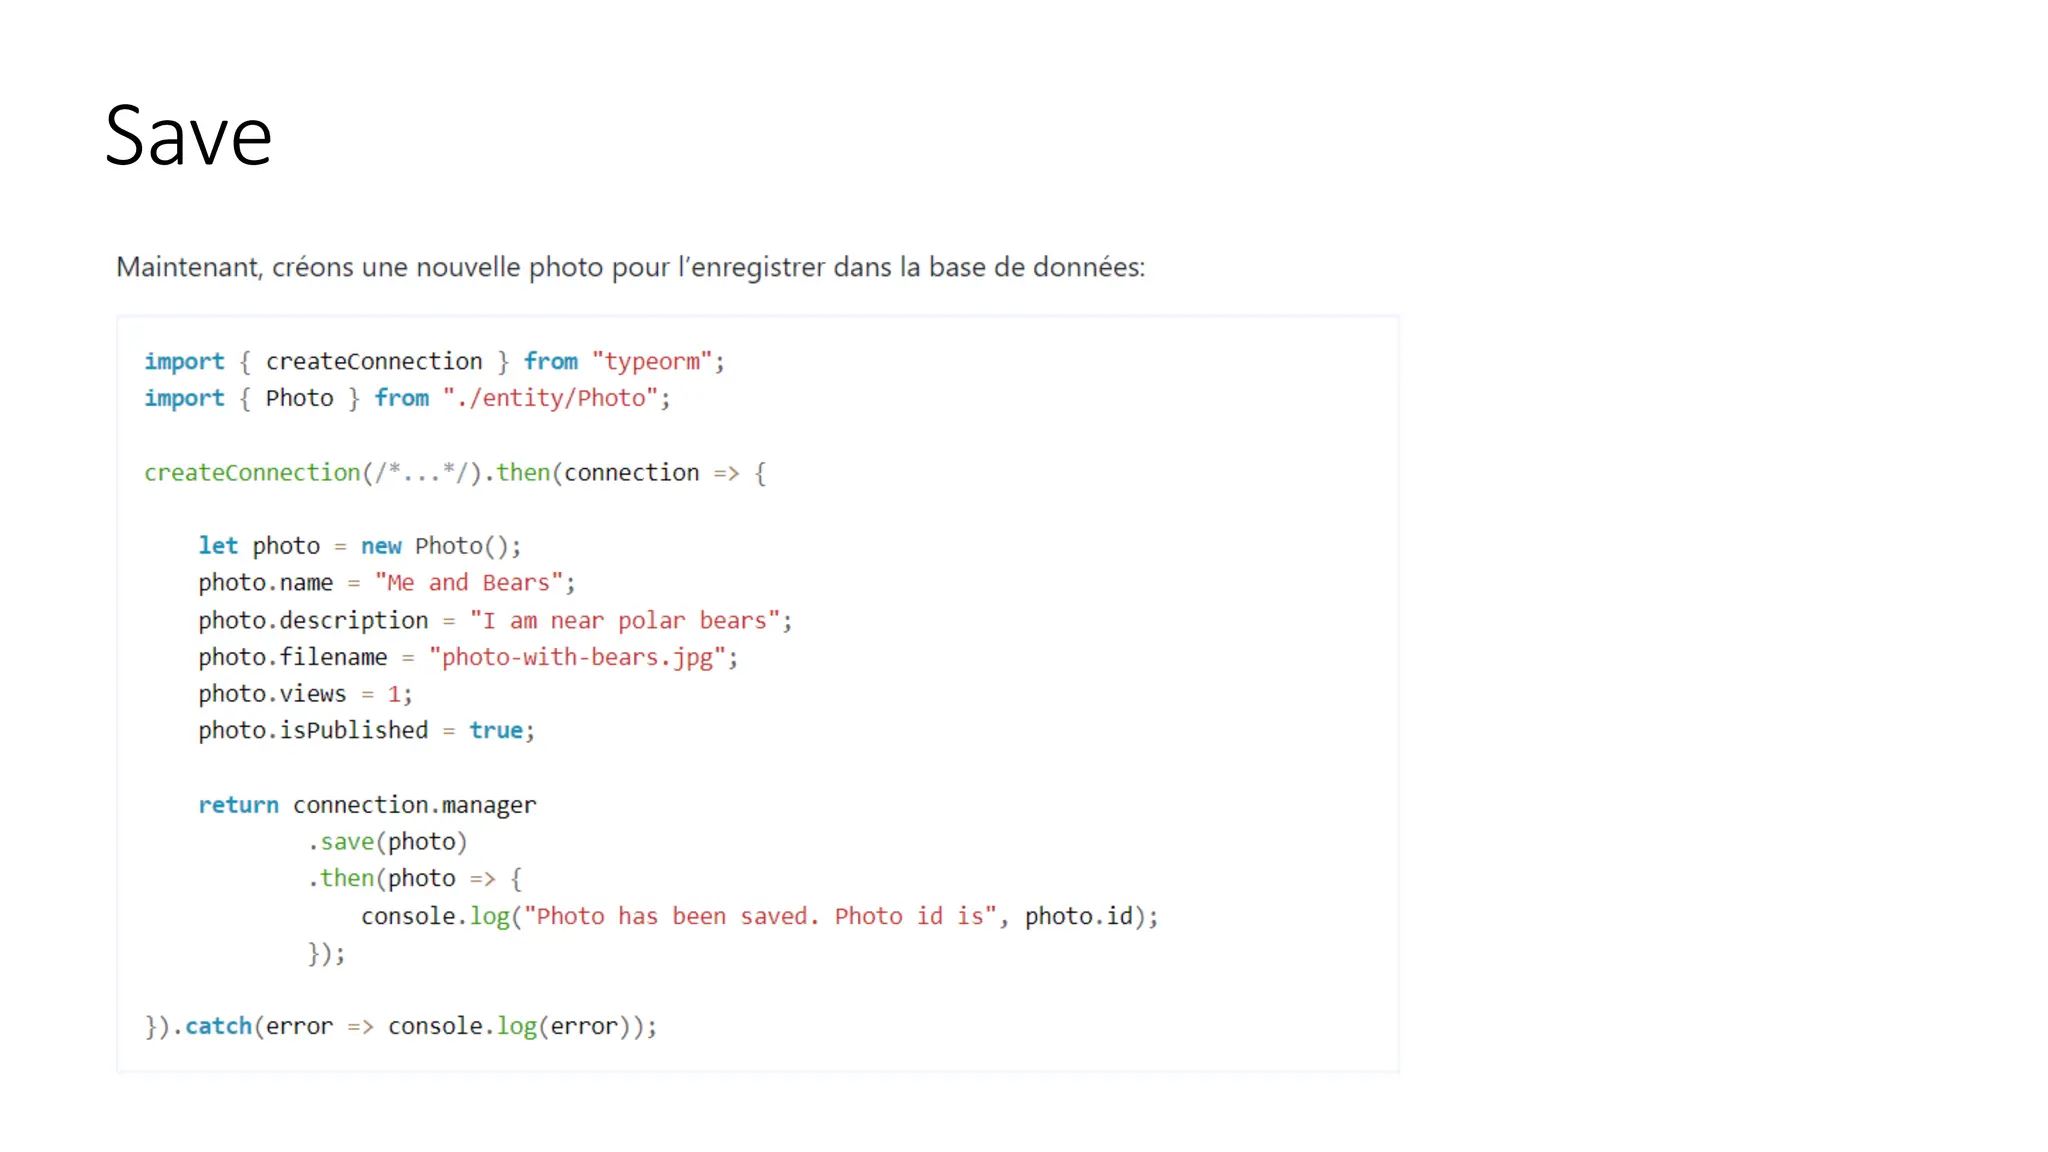The width and height of the screenshot is (2048, 1152).
Task: Click the "./entity/Photo" path string
Action: 550,398
